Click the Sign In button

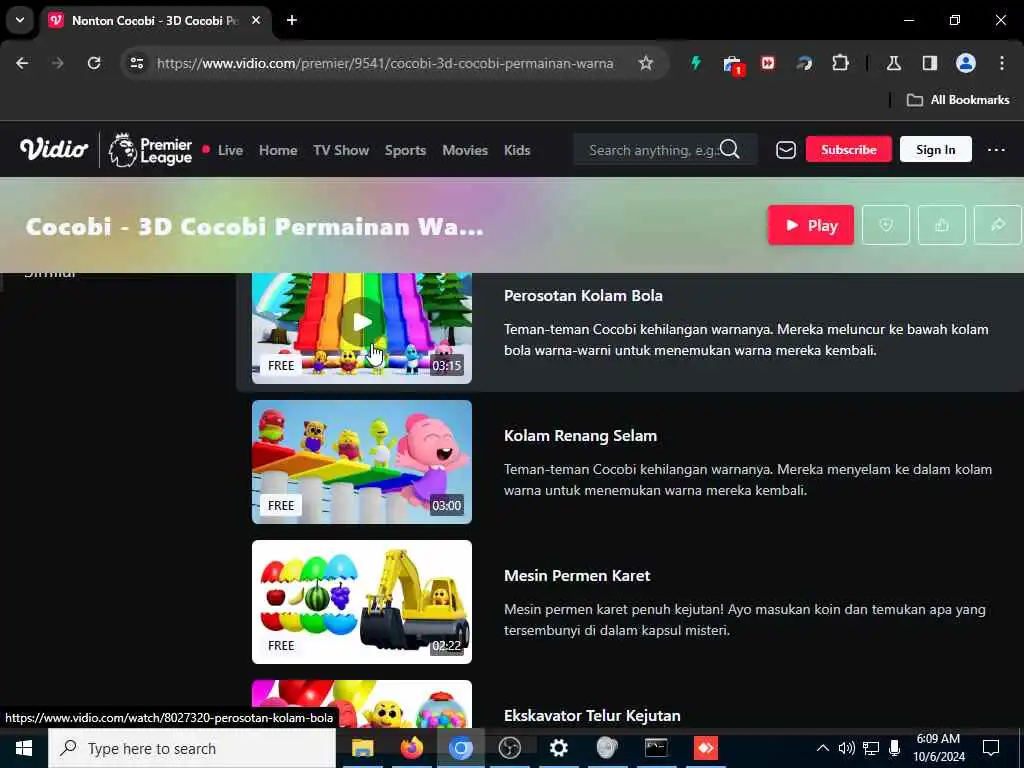[x=935, y=150]
